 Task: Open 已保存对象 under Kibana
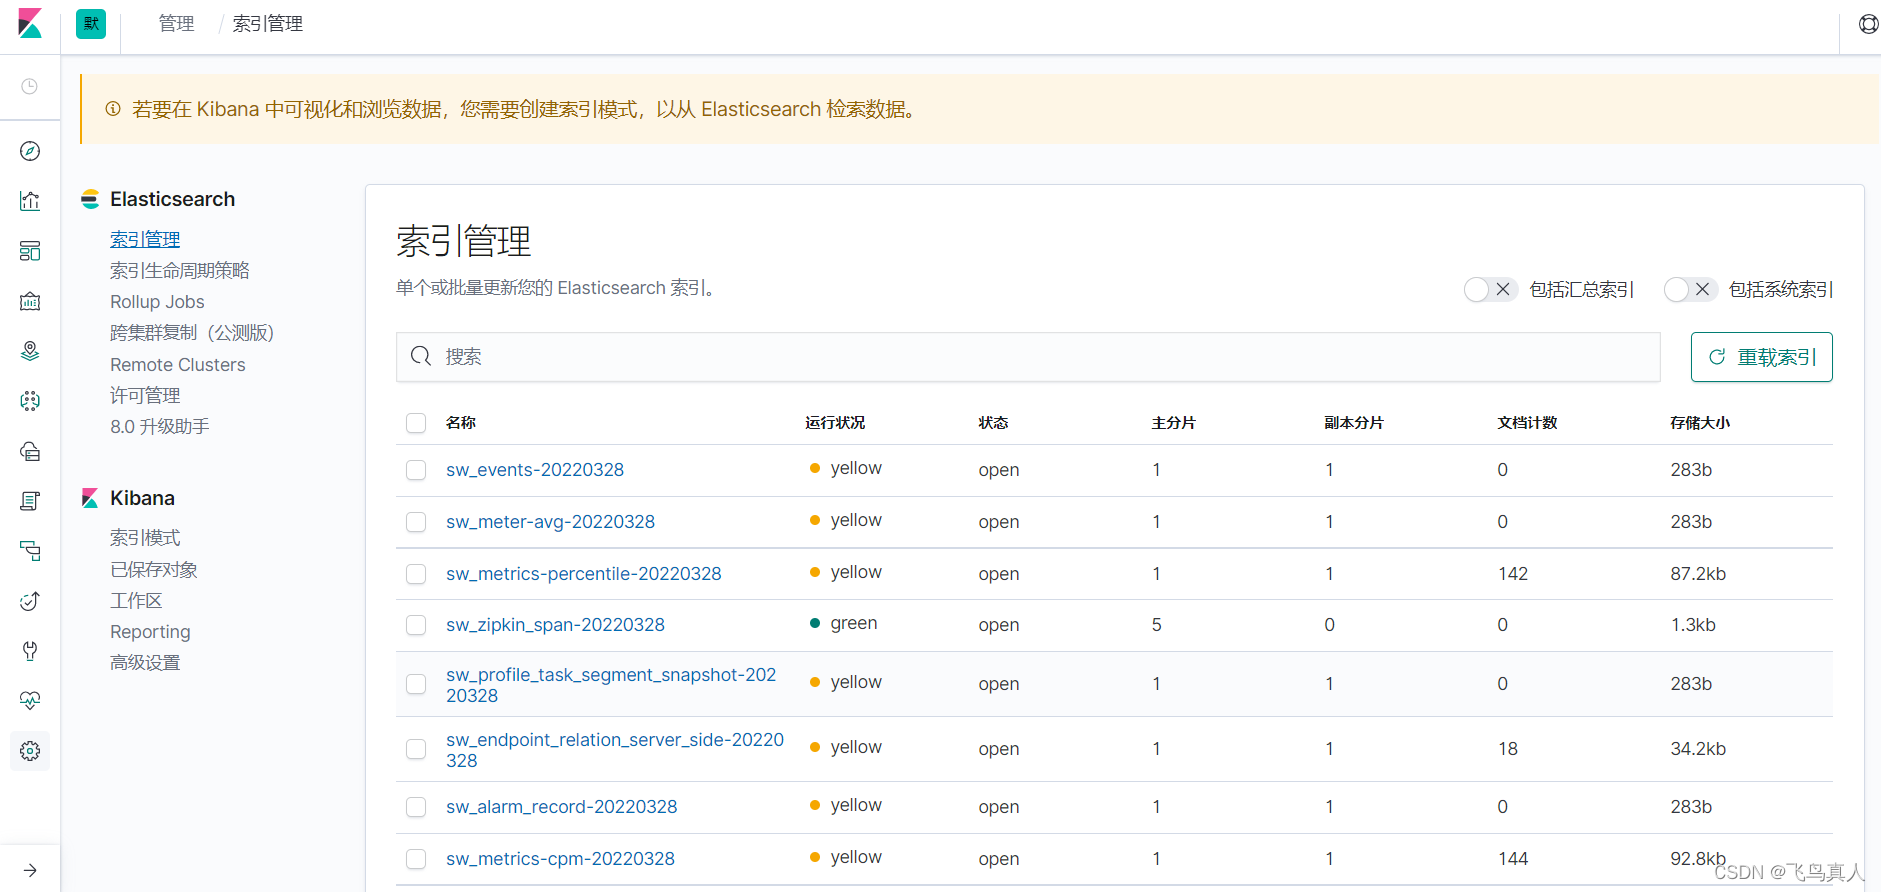pos(154,570)
